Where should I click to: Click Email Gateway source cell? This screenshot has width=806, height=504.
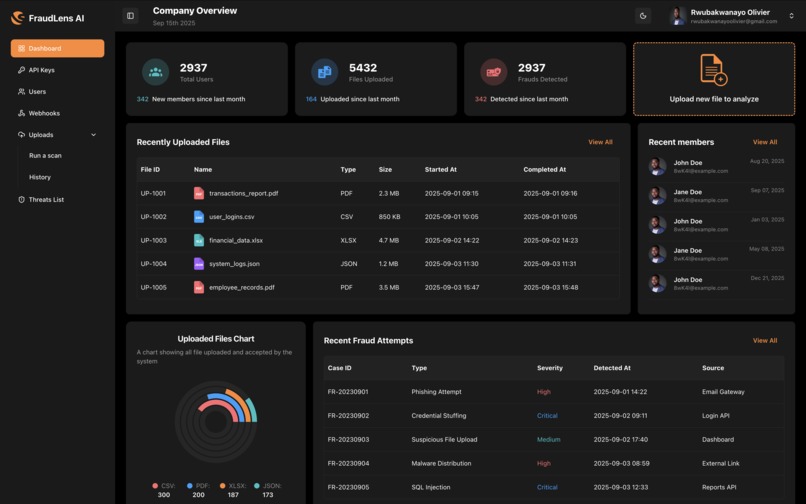pyautogui.click(x=723, y=392)
